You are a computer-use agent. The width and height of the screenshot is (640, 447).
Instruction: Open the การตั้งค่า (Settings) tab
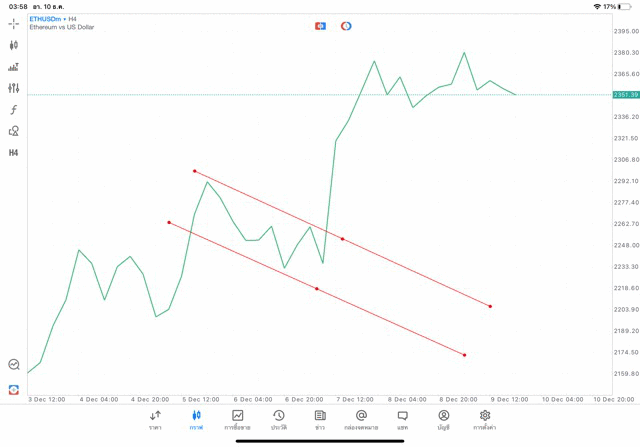coord(485,420)
